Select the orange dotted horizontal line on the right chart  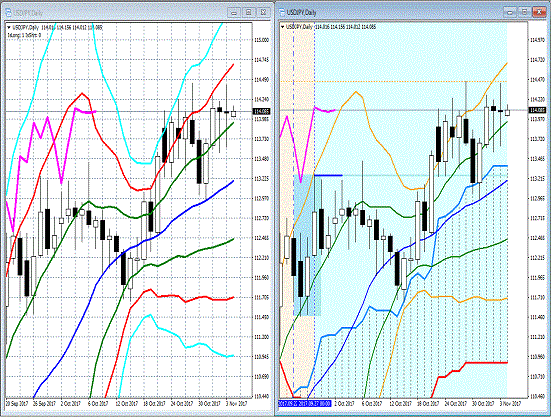[394, 82]
